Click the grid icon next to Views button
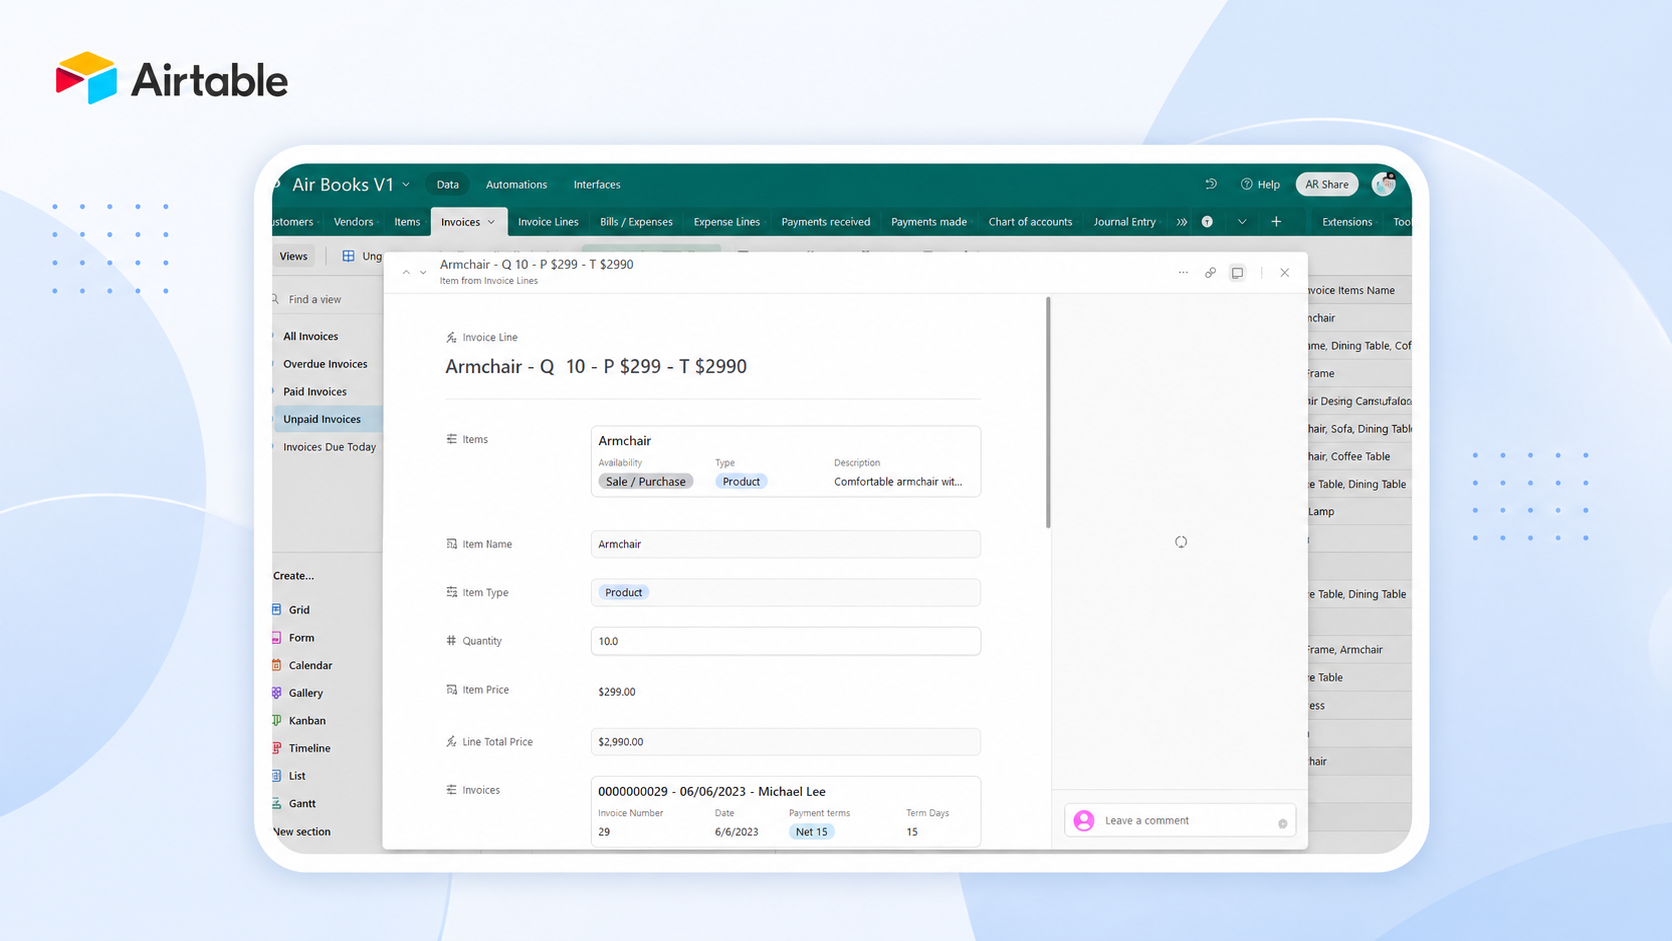The image size is (1672, 941). click(348, 256)
